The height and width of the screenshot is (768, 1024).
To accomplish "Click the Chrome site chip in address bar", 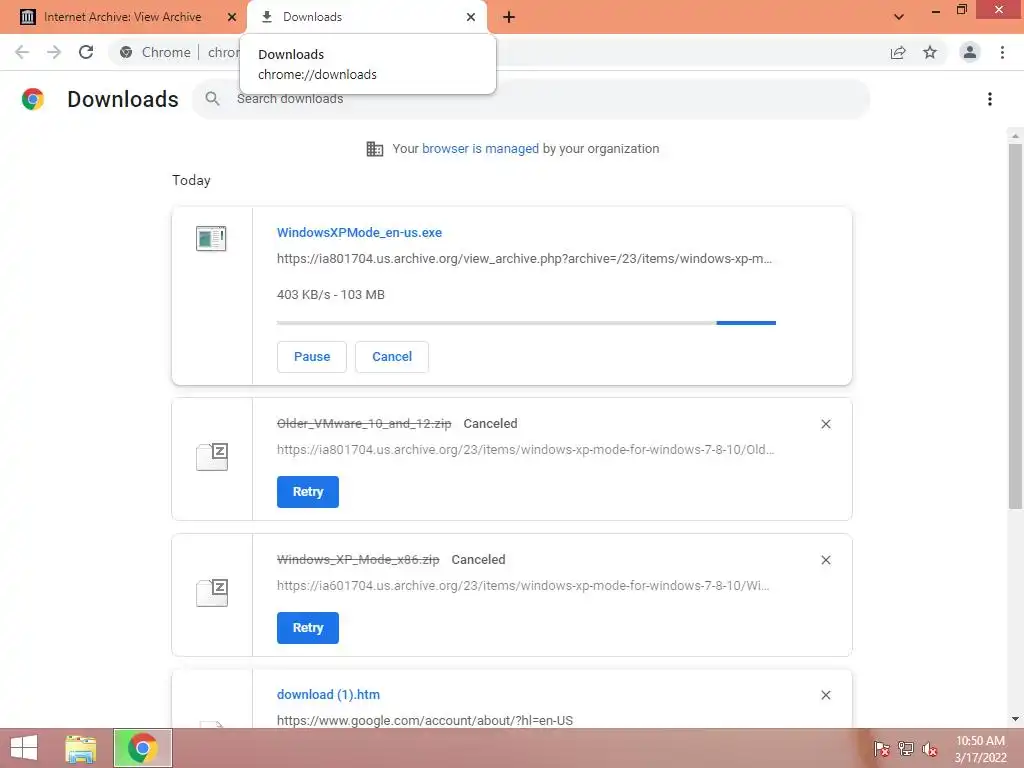I will tap(155, 52).
